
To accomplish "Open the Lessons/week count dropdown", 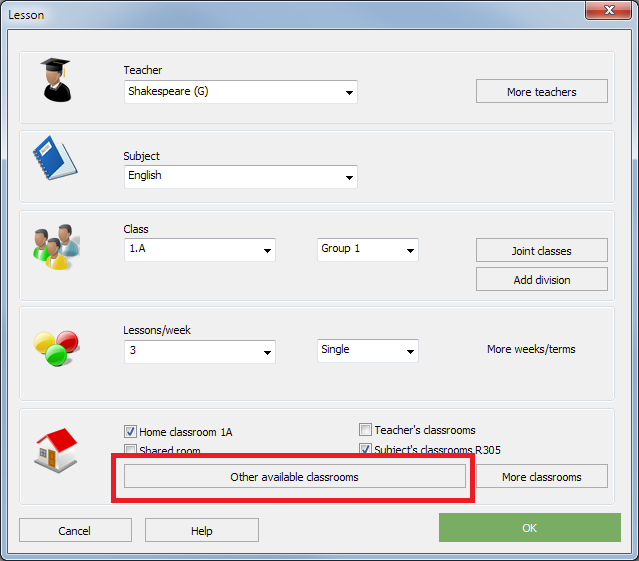I will coord(267,352).
